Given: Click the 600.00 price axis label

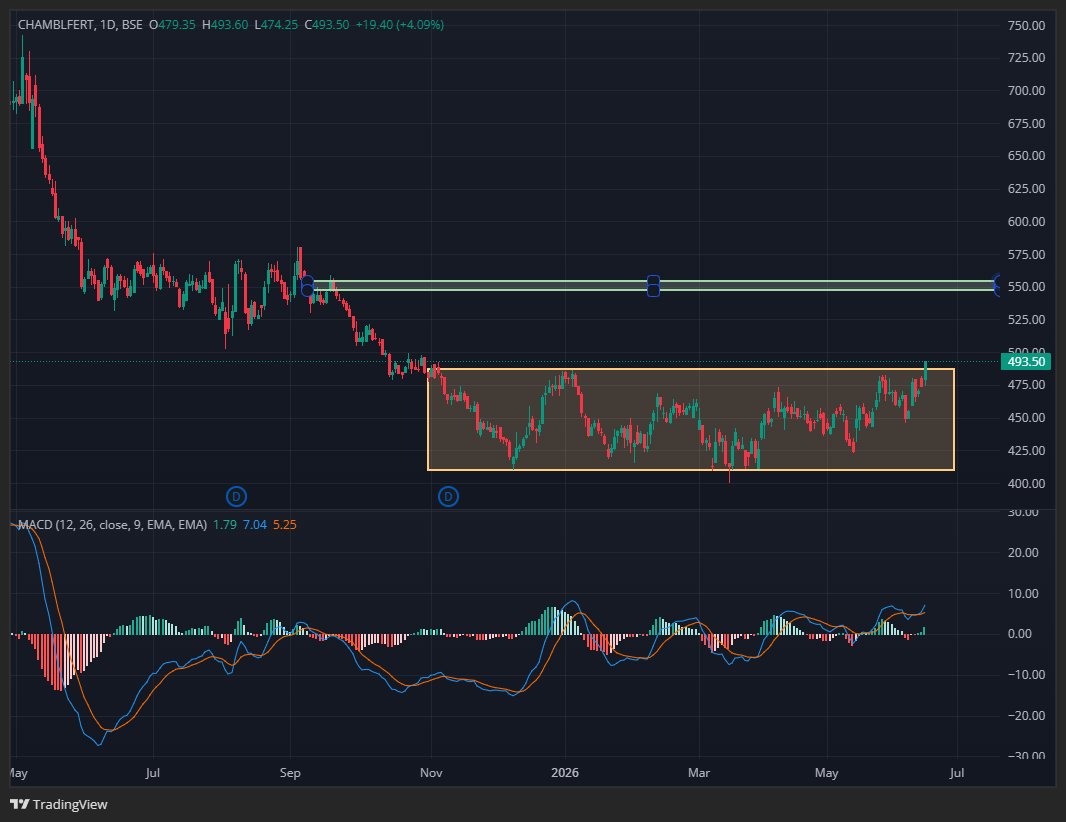Looking at the screenshot, I should (1026, 221).
